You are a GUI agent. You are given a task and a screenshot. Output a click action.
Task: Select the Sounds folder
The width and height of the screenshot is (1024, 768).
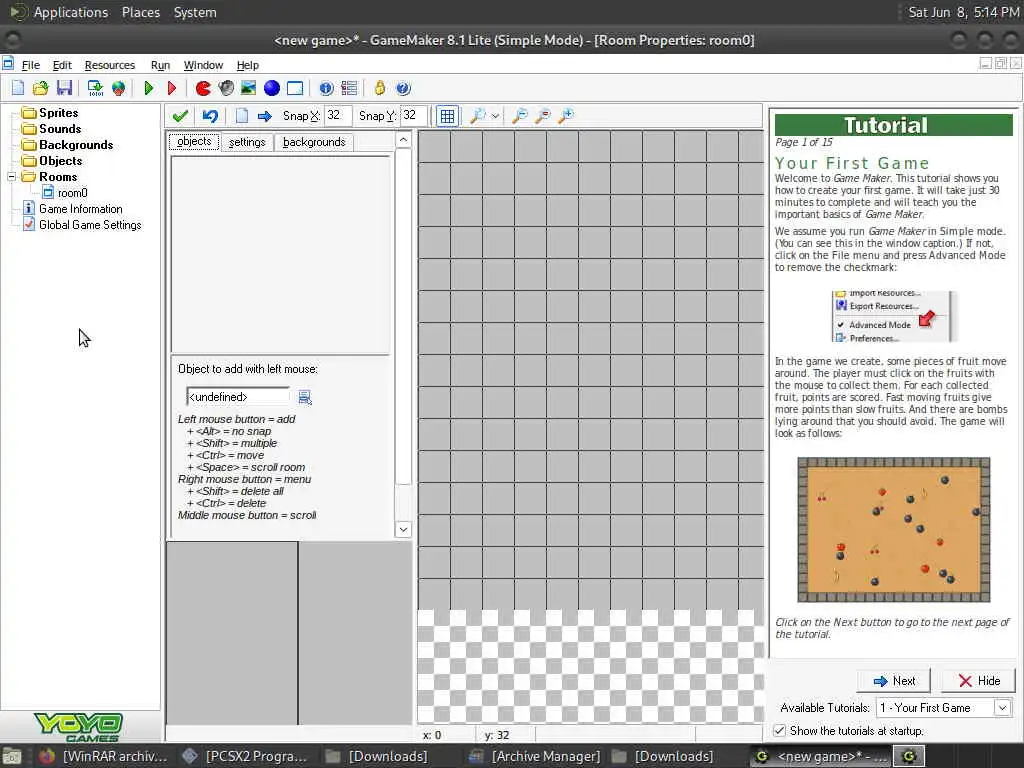(x=60, y=129)
